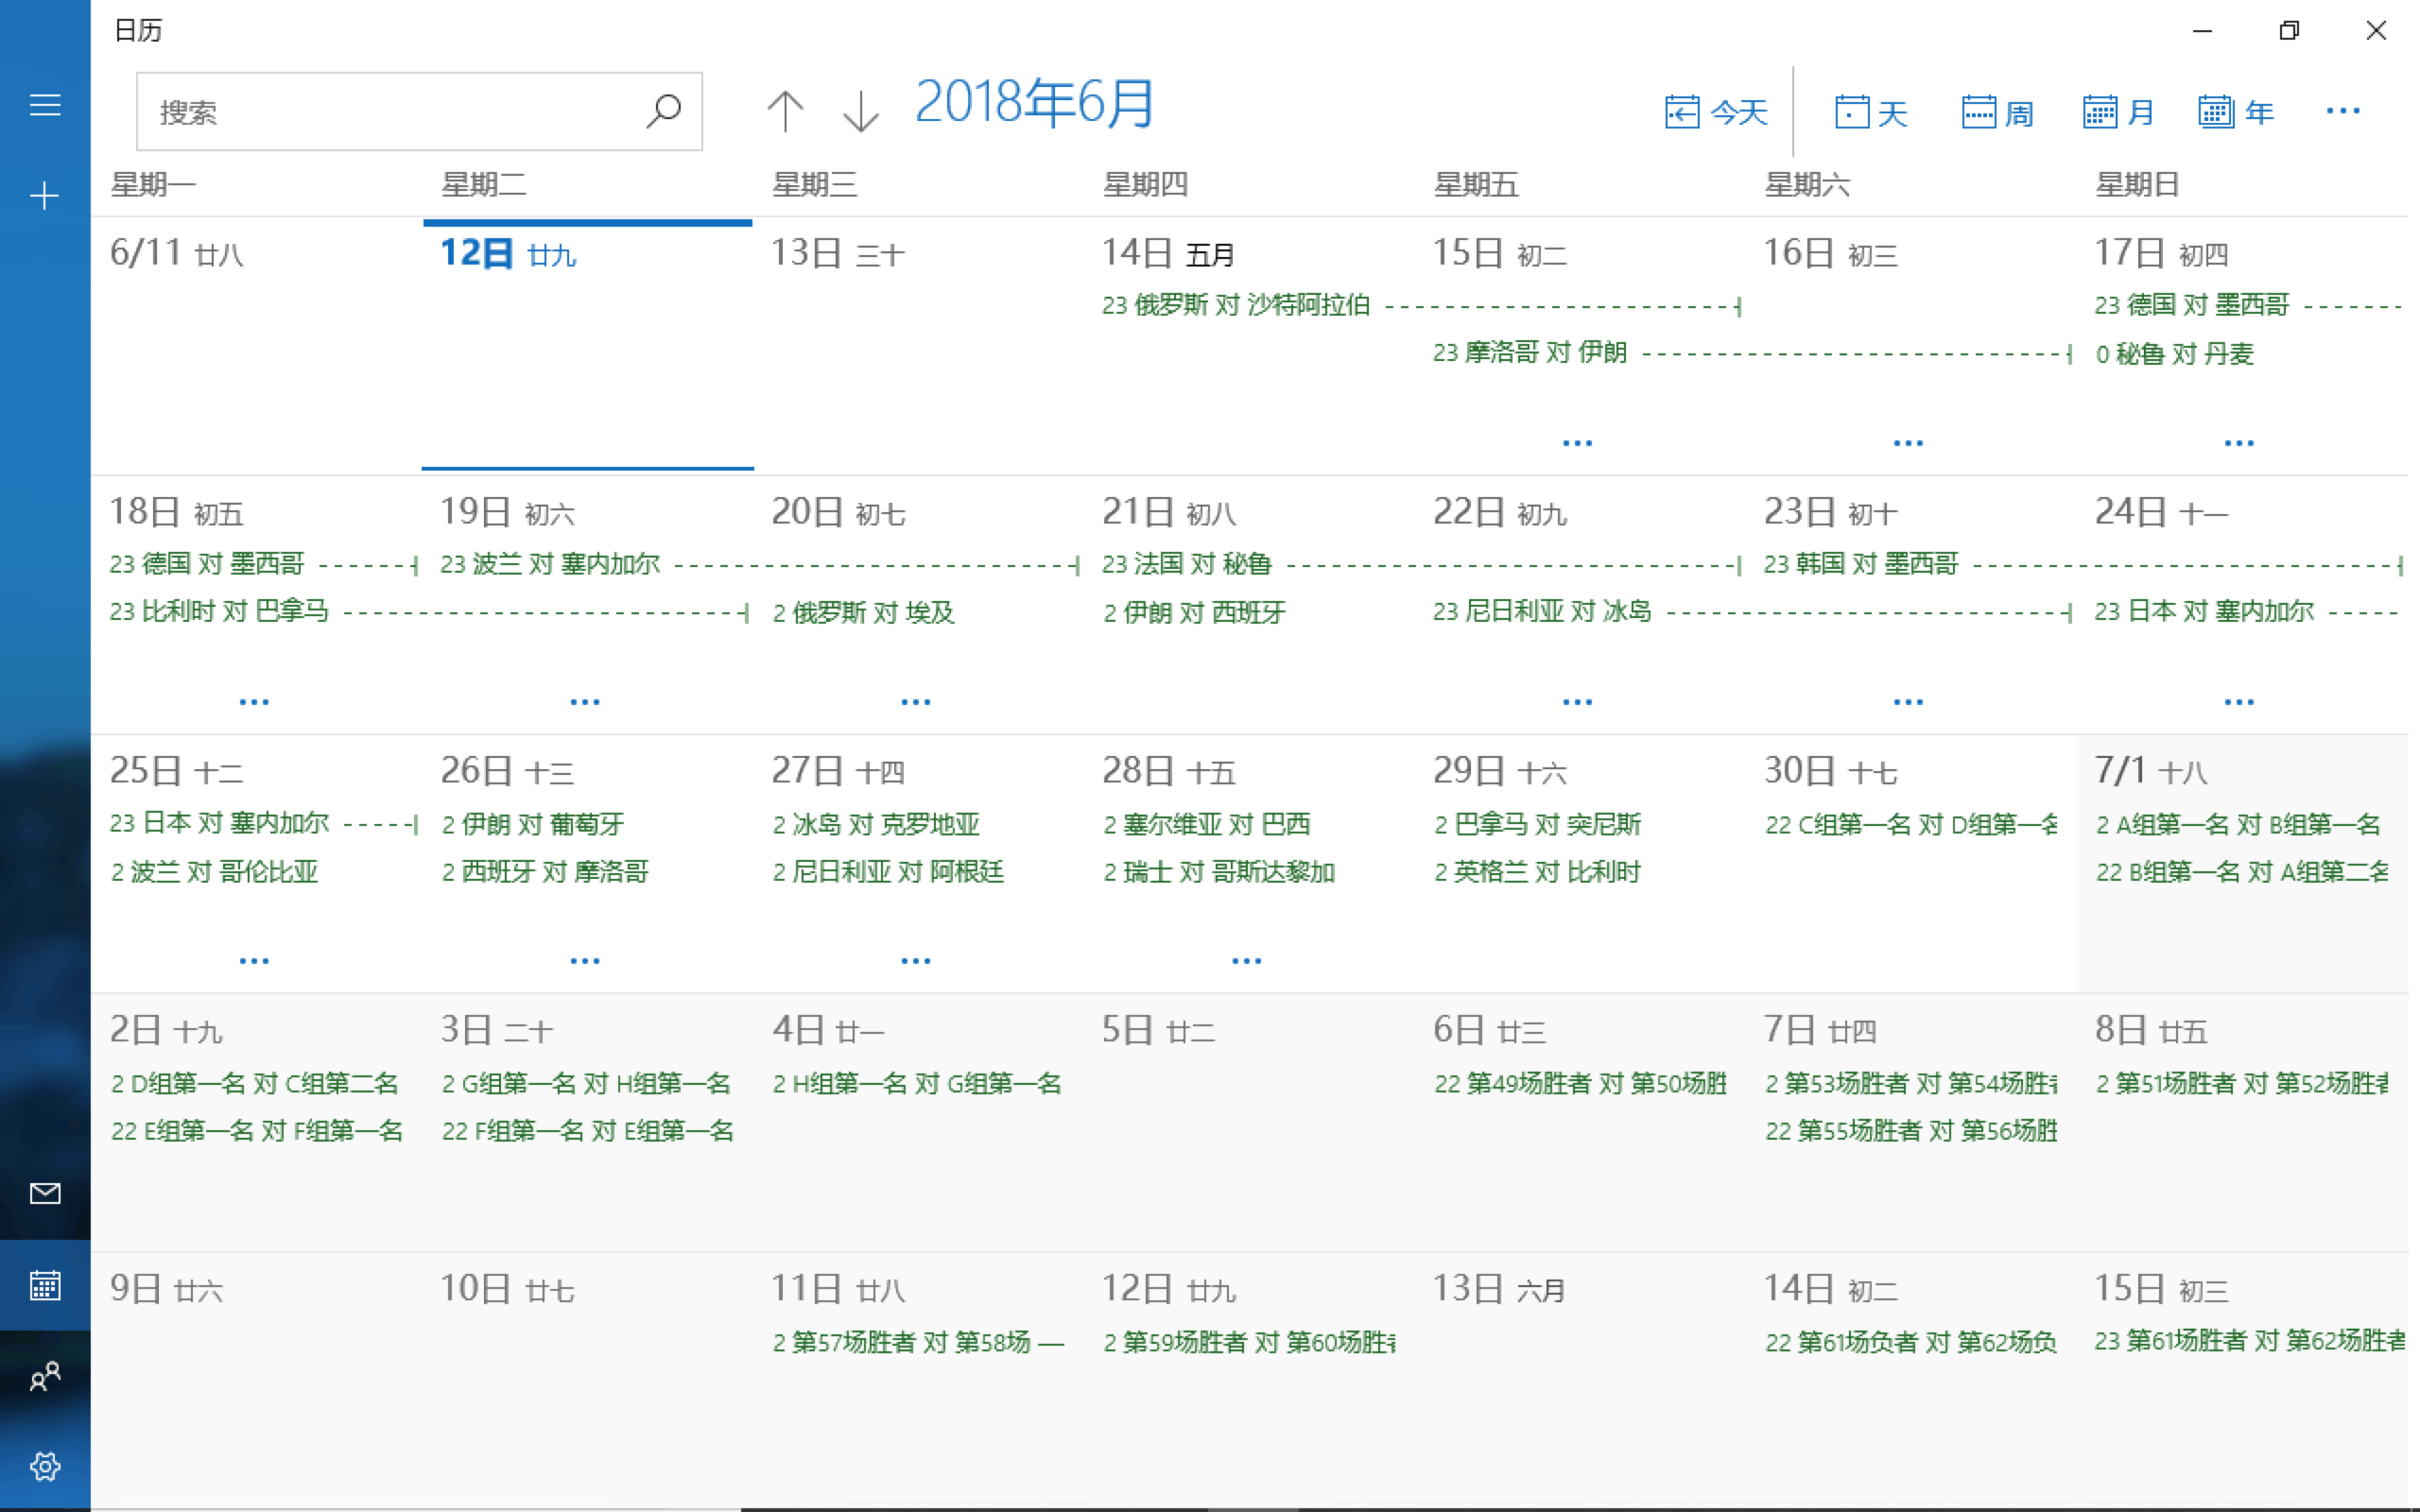Expand hidden events on 20日 初七
This screenshot has height=1512, width=2420.
916,701
